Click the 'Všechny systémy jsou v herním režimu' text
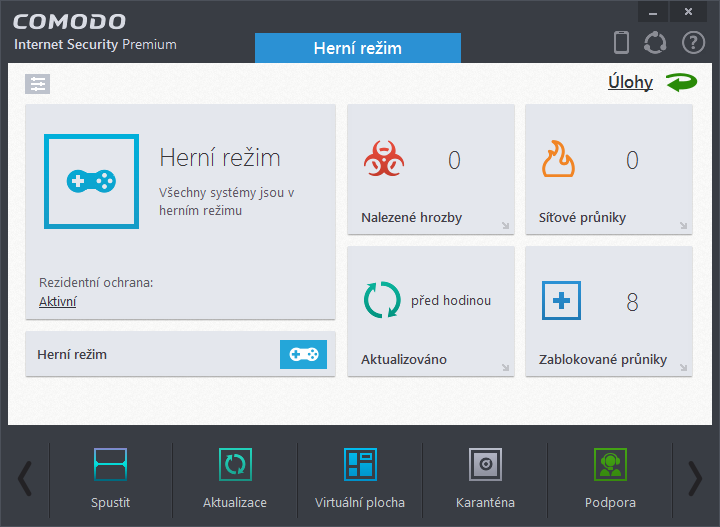Image resolution: width=720 pixels, height=527 pixels. tap(226, 202)
